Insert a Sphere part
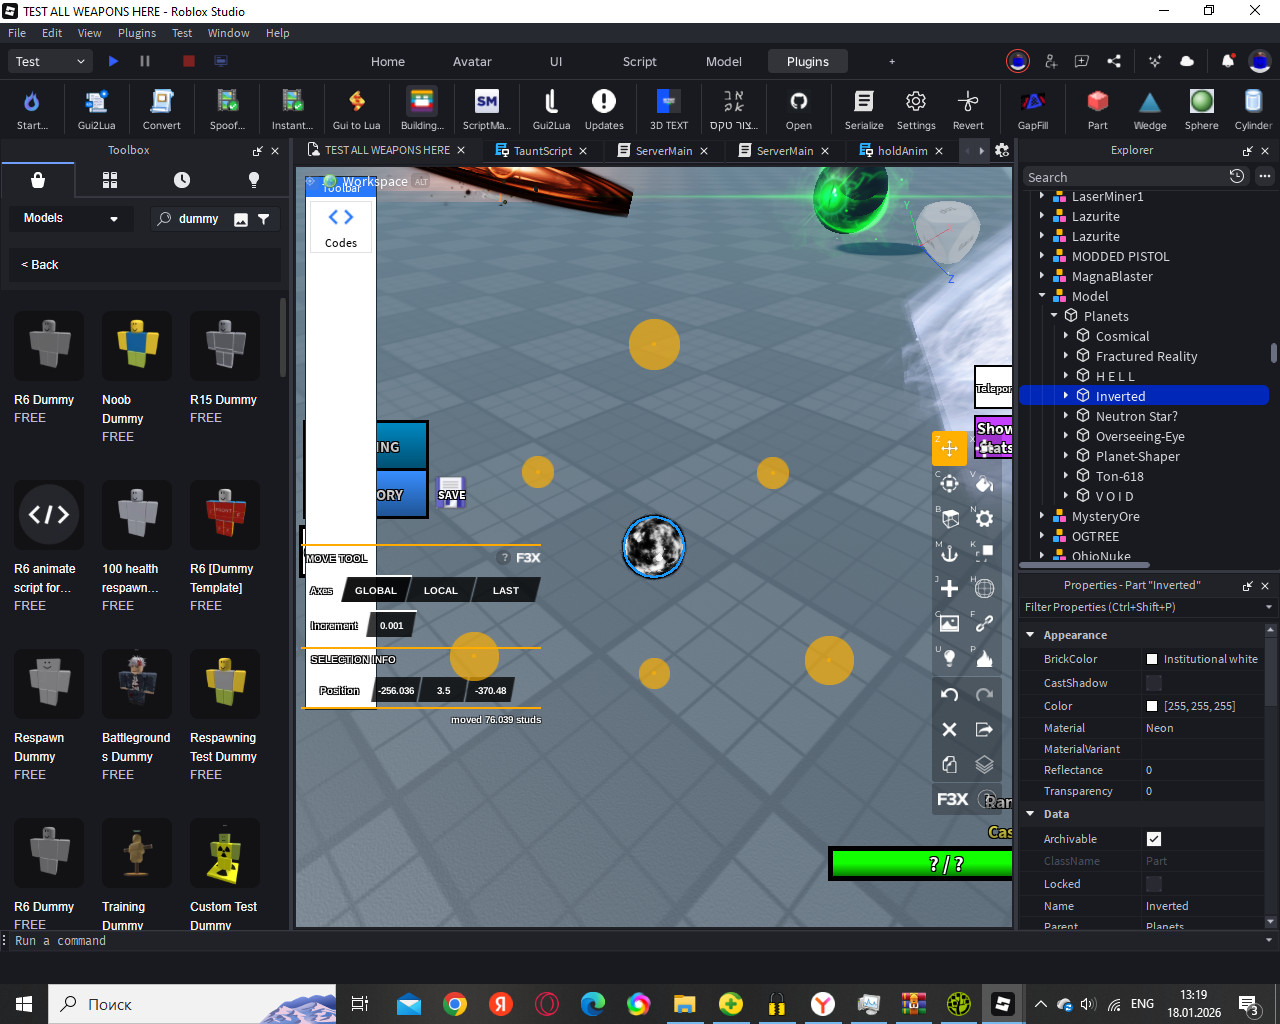The image size is (1280, 1024). coord(1202,109)
